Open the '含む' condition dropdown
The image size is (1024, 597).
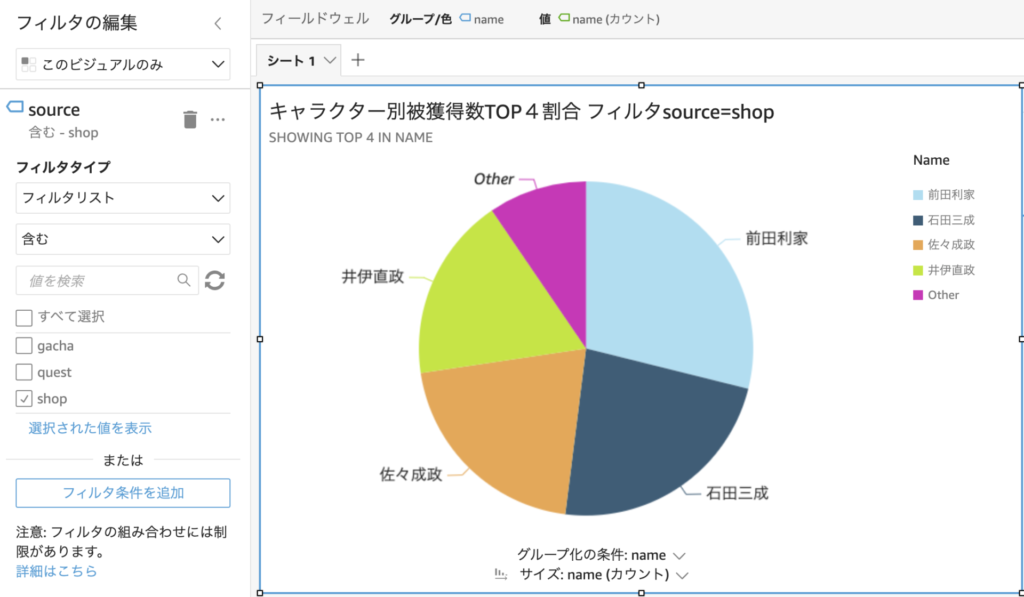123,239
